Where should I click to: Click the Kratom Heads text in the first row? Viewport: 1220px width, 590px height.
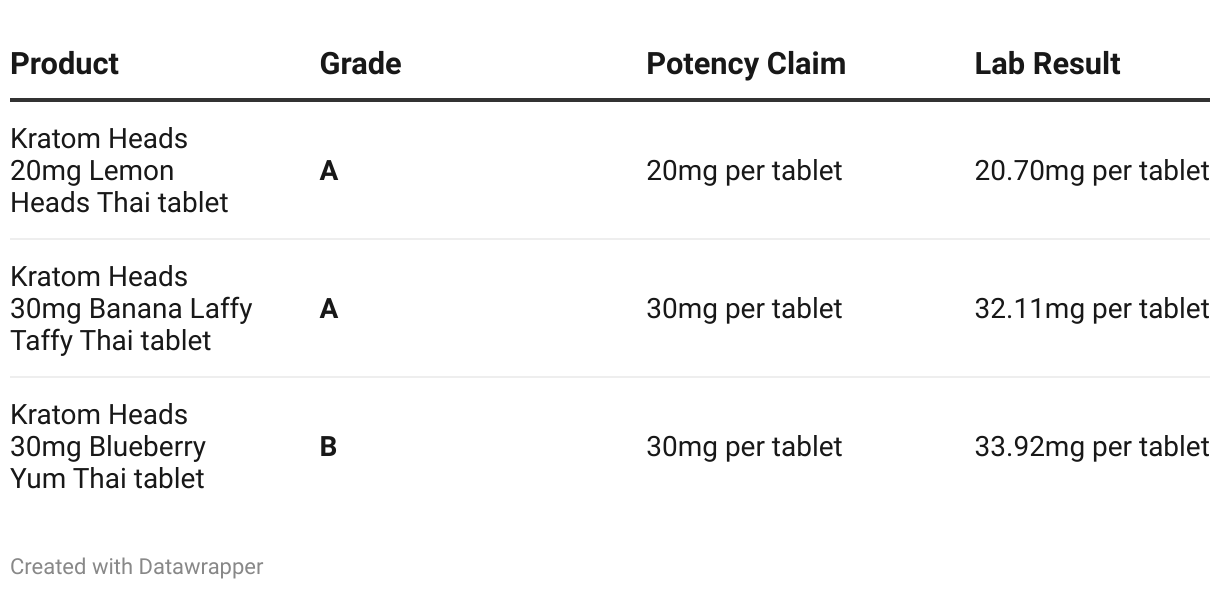(99, 138)
